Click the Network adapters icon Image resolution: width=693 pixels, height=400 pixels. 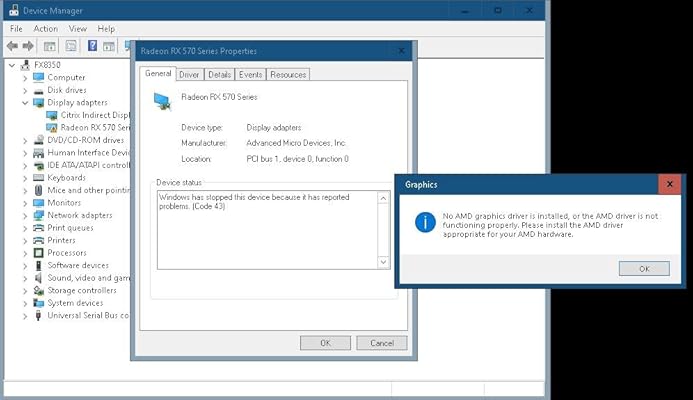(x=39, y=215)
